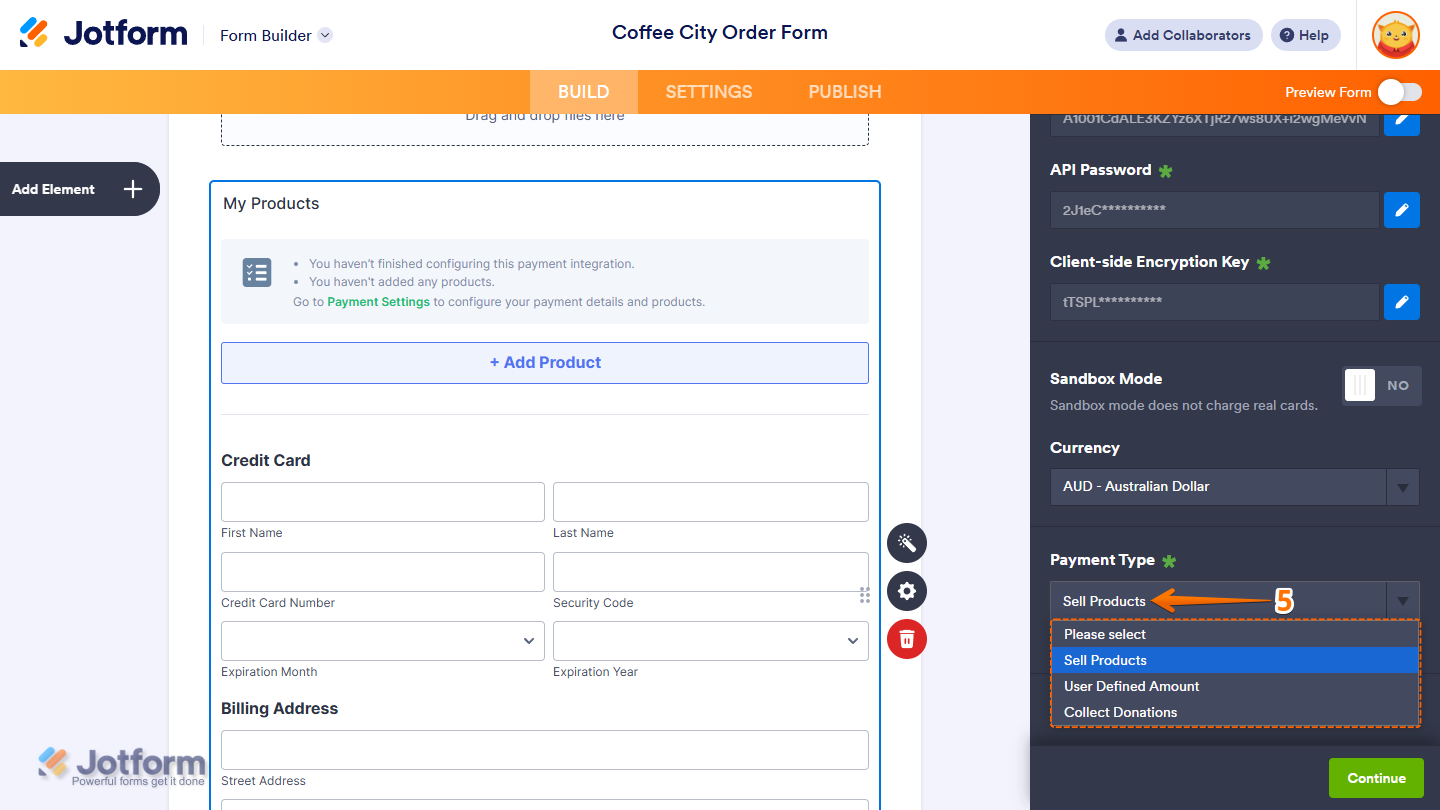Image resolution: width=1440 pixels, height=810 pixels.
Task: Toggle Sandbox Mode switch
Action: (1381, 385)
